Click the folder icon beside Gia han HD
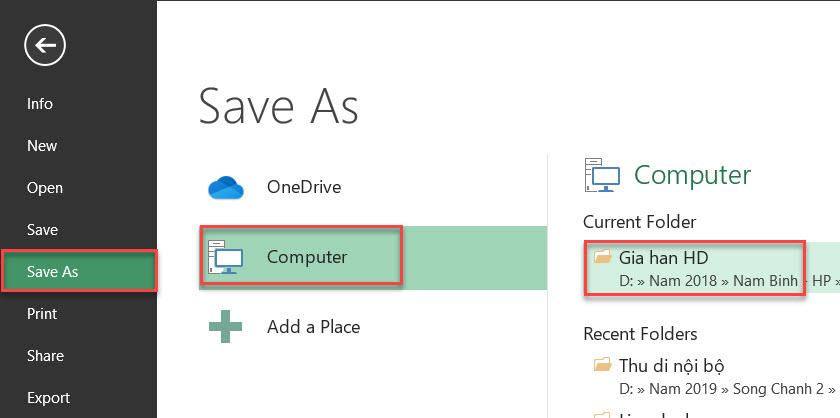This screenshot has height=418, width=840. coord(602,257)
